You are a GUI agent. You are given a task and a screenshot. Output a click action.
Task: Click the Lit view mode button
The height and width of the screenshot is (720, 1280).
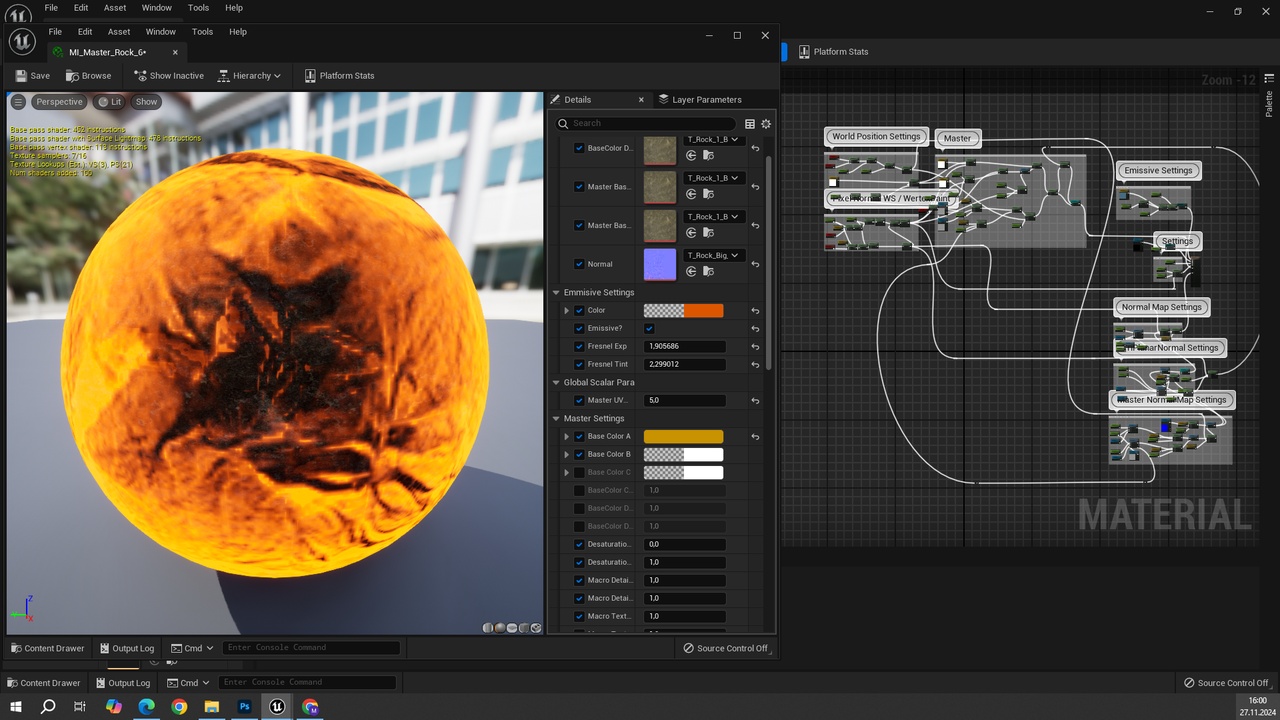click(110, 102)
